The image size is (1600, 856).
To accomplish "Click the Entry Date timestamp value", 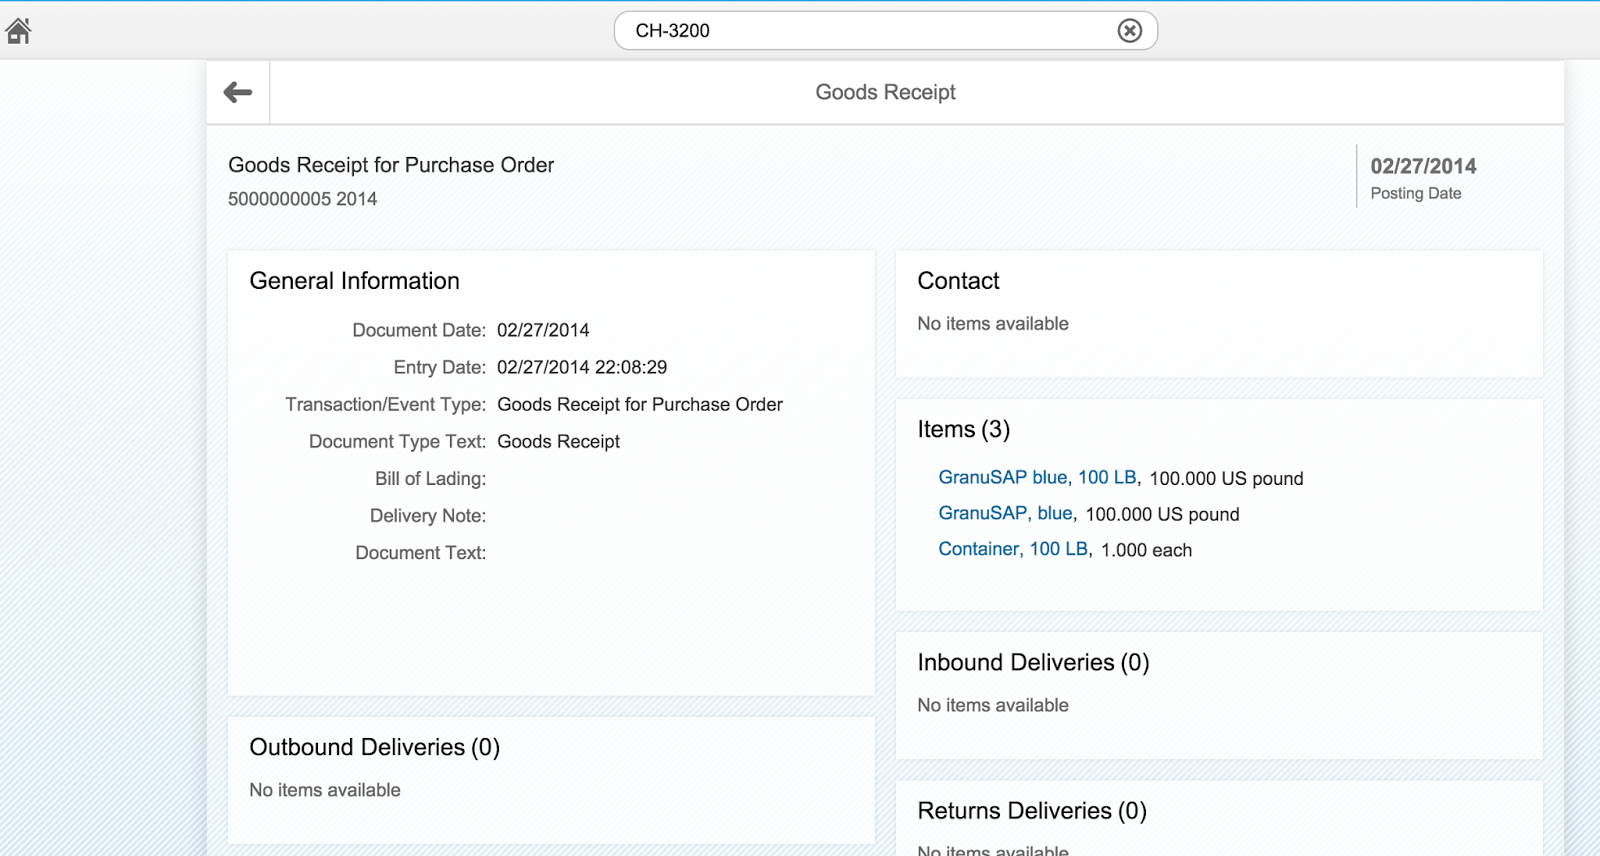I will (582, 368).
